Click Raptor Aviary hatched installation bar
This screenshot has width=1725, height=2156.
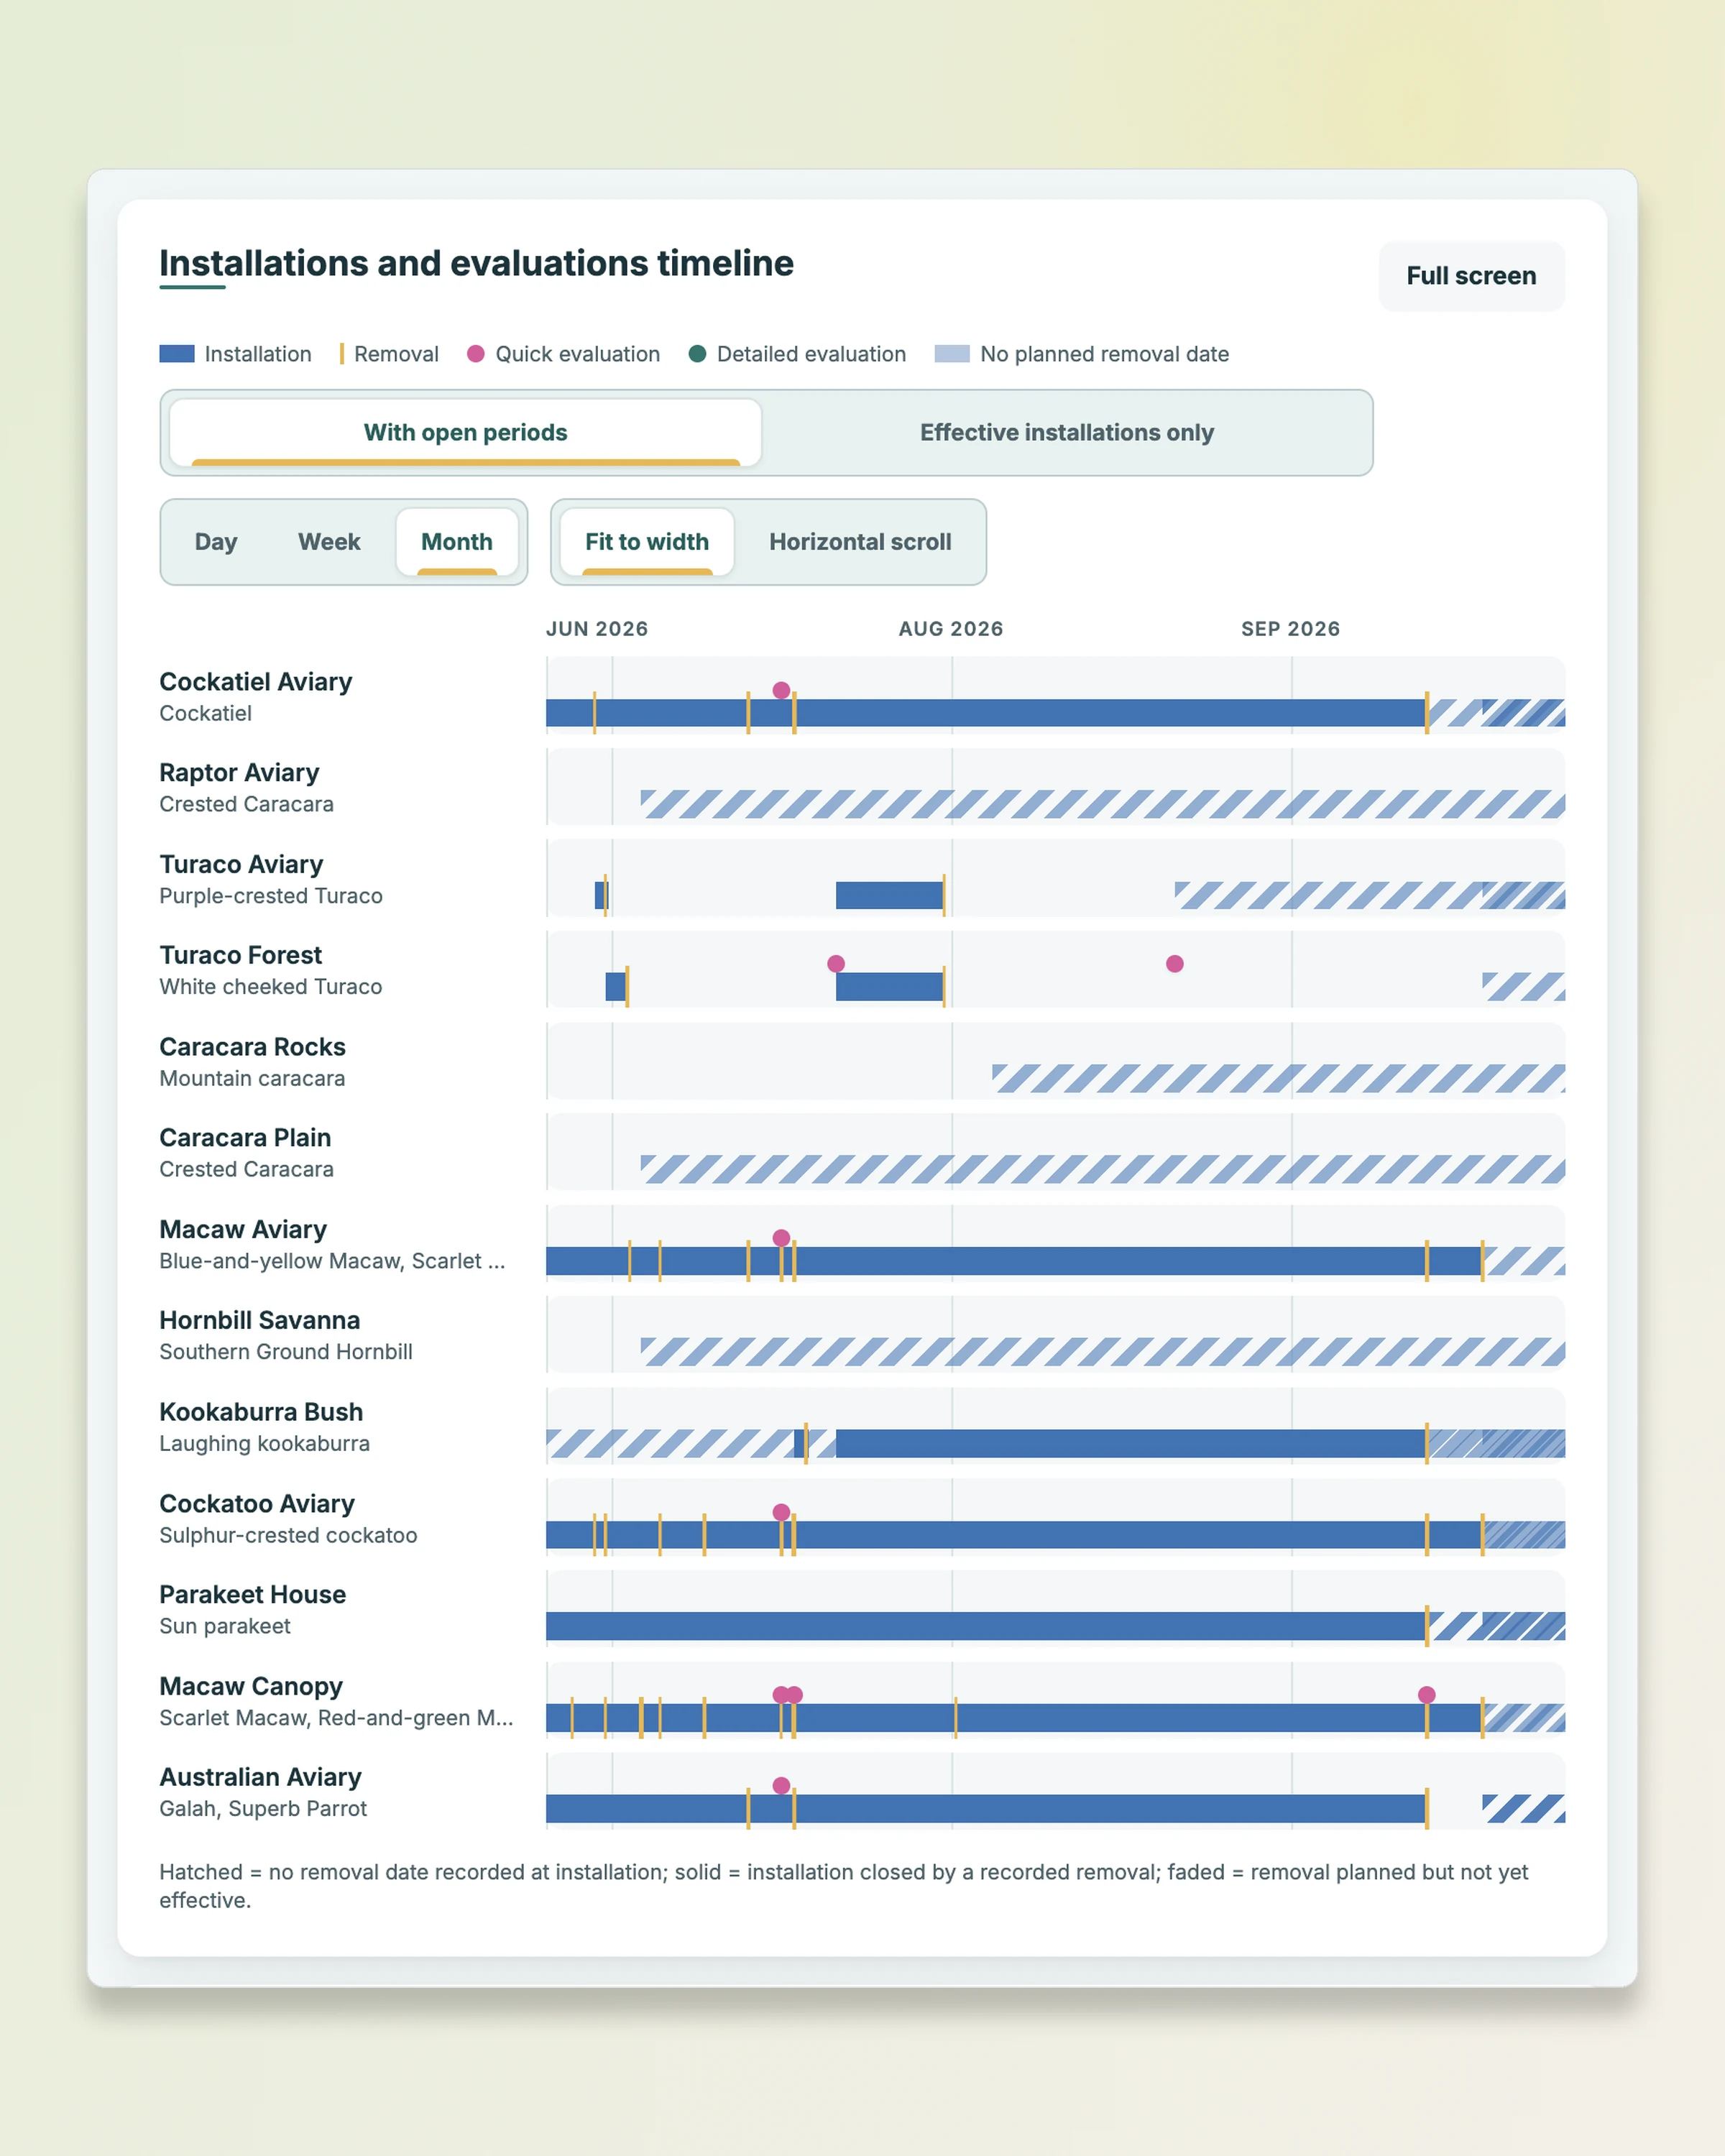coord(1102,804)
